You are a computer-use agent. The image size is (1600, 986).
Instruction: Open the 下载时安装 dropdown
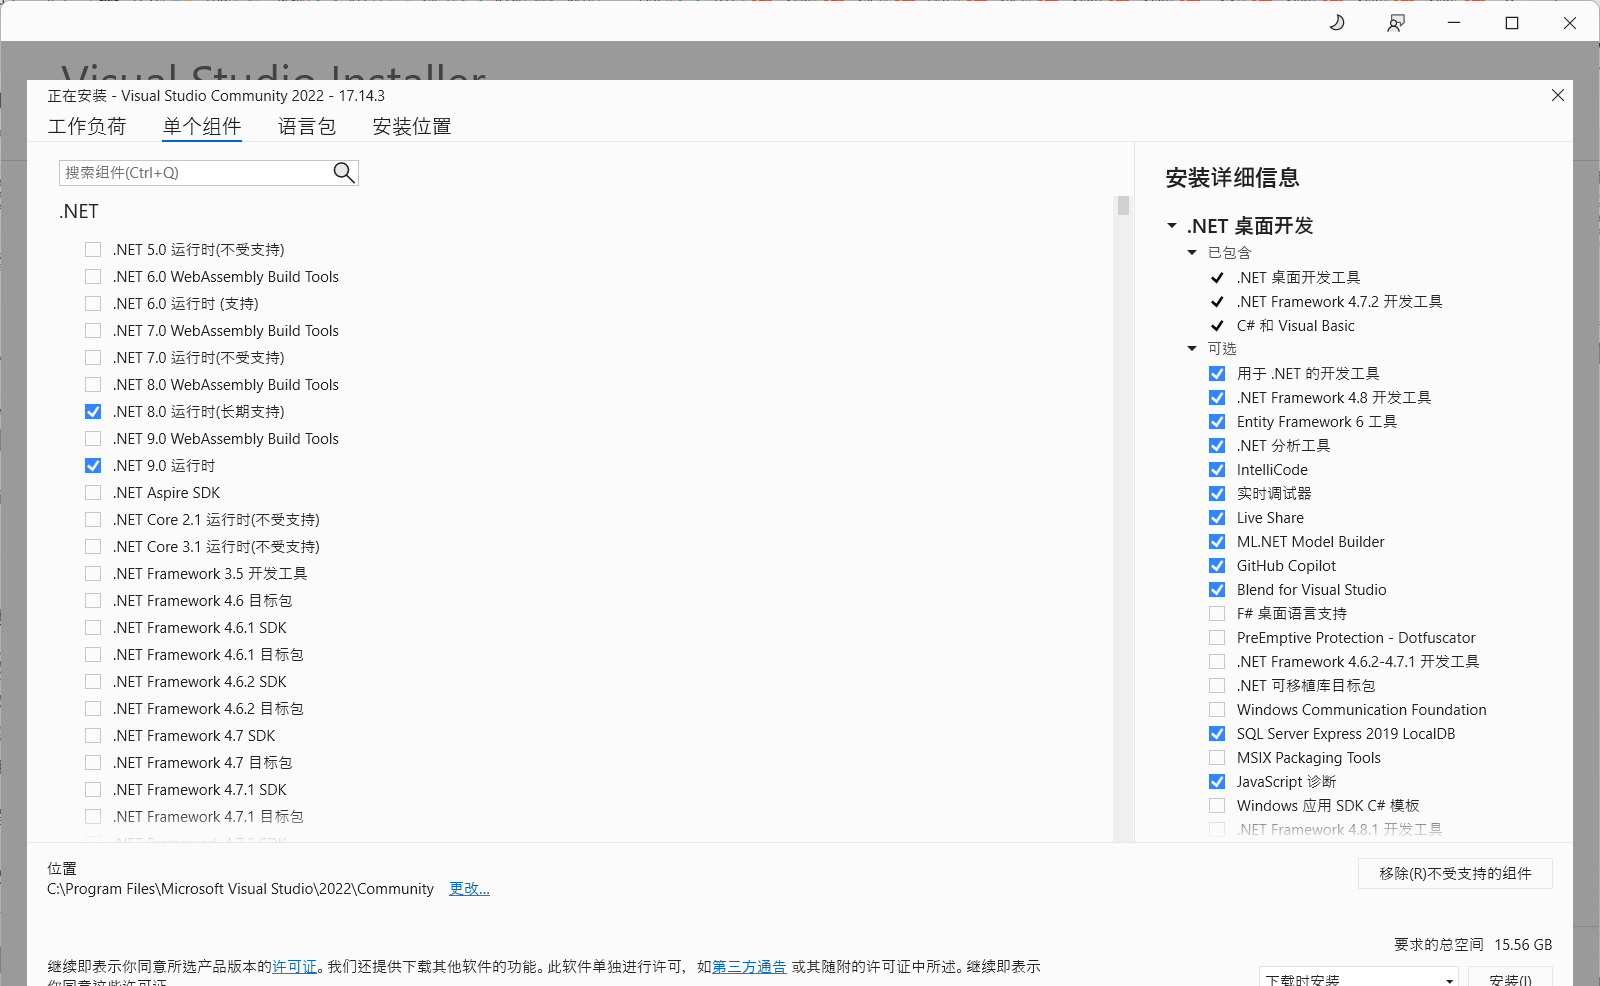[x=1358, y=978]
